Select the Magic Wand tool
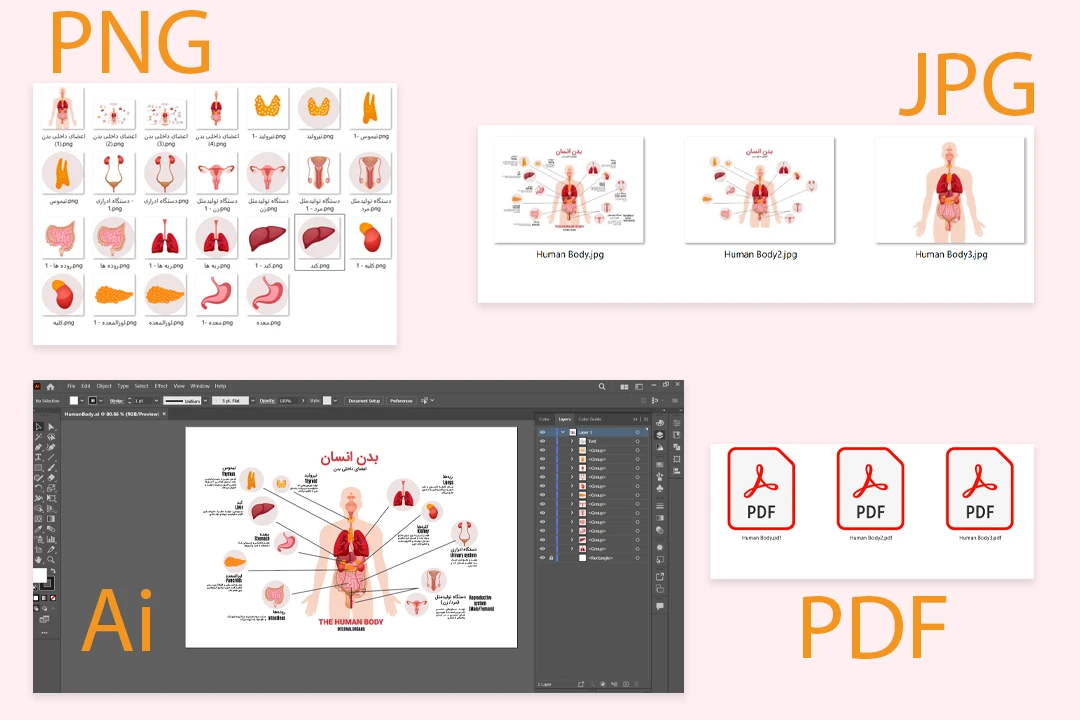Viewport: 1080px width, 720px height. (38, 436)
